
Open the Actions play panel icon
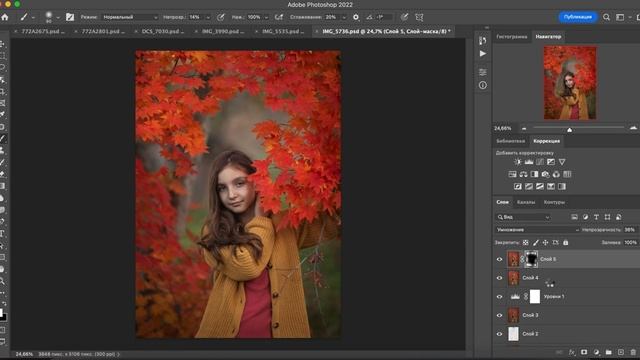coord(483,53)
